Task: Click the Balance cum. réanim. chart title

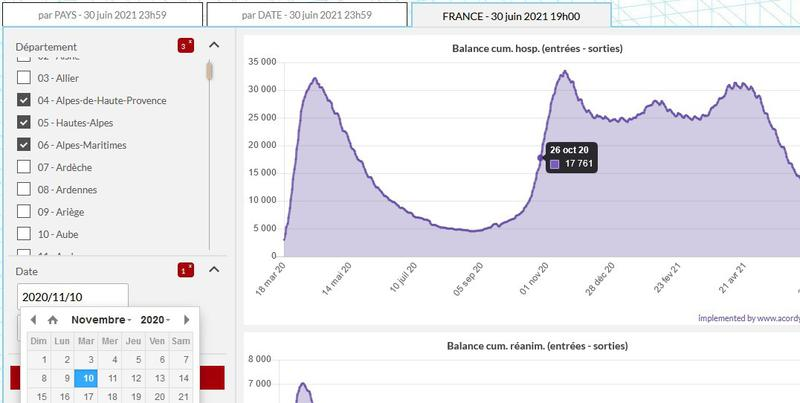Action: 537,346
